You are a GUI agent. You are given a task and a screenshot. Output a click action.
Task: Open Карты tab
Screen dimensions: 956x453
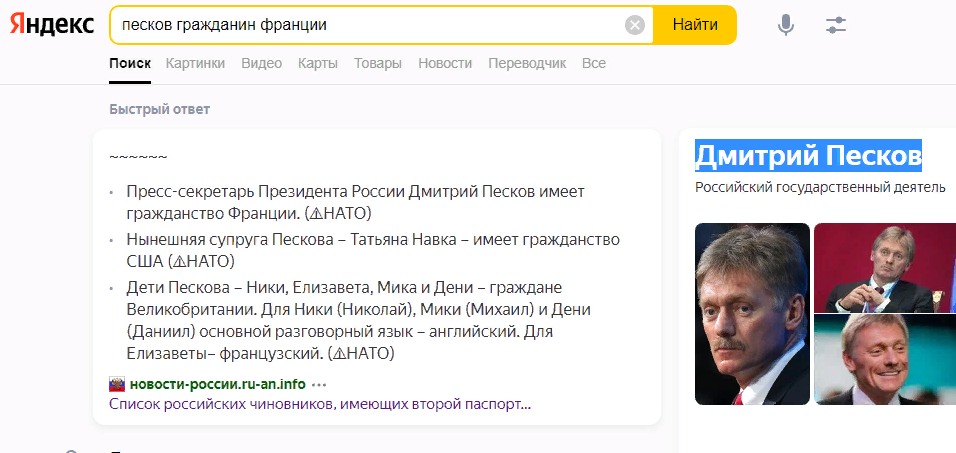coord(318,63)
